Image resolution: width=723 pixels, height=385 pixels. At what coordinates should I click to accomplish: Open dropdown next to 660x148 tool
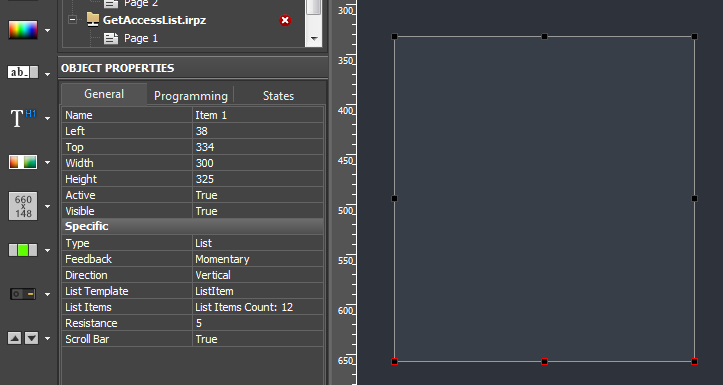pos(47,206)
